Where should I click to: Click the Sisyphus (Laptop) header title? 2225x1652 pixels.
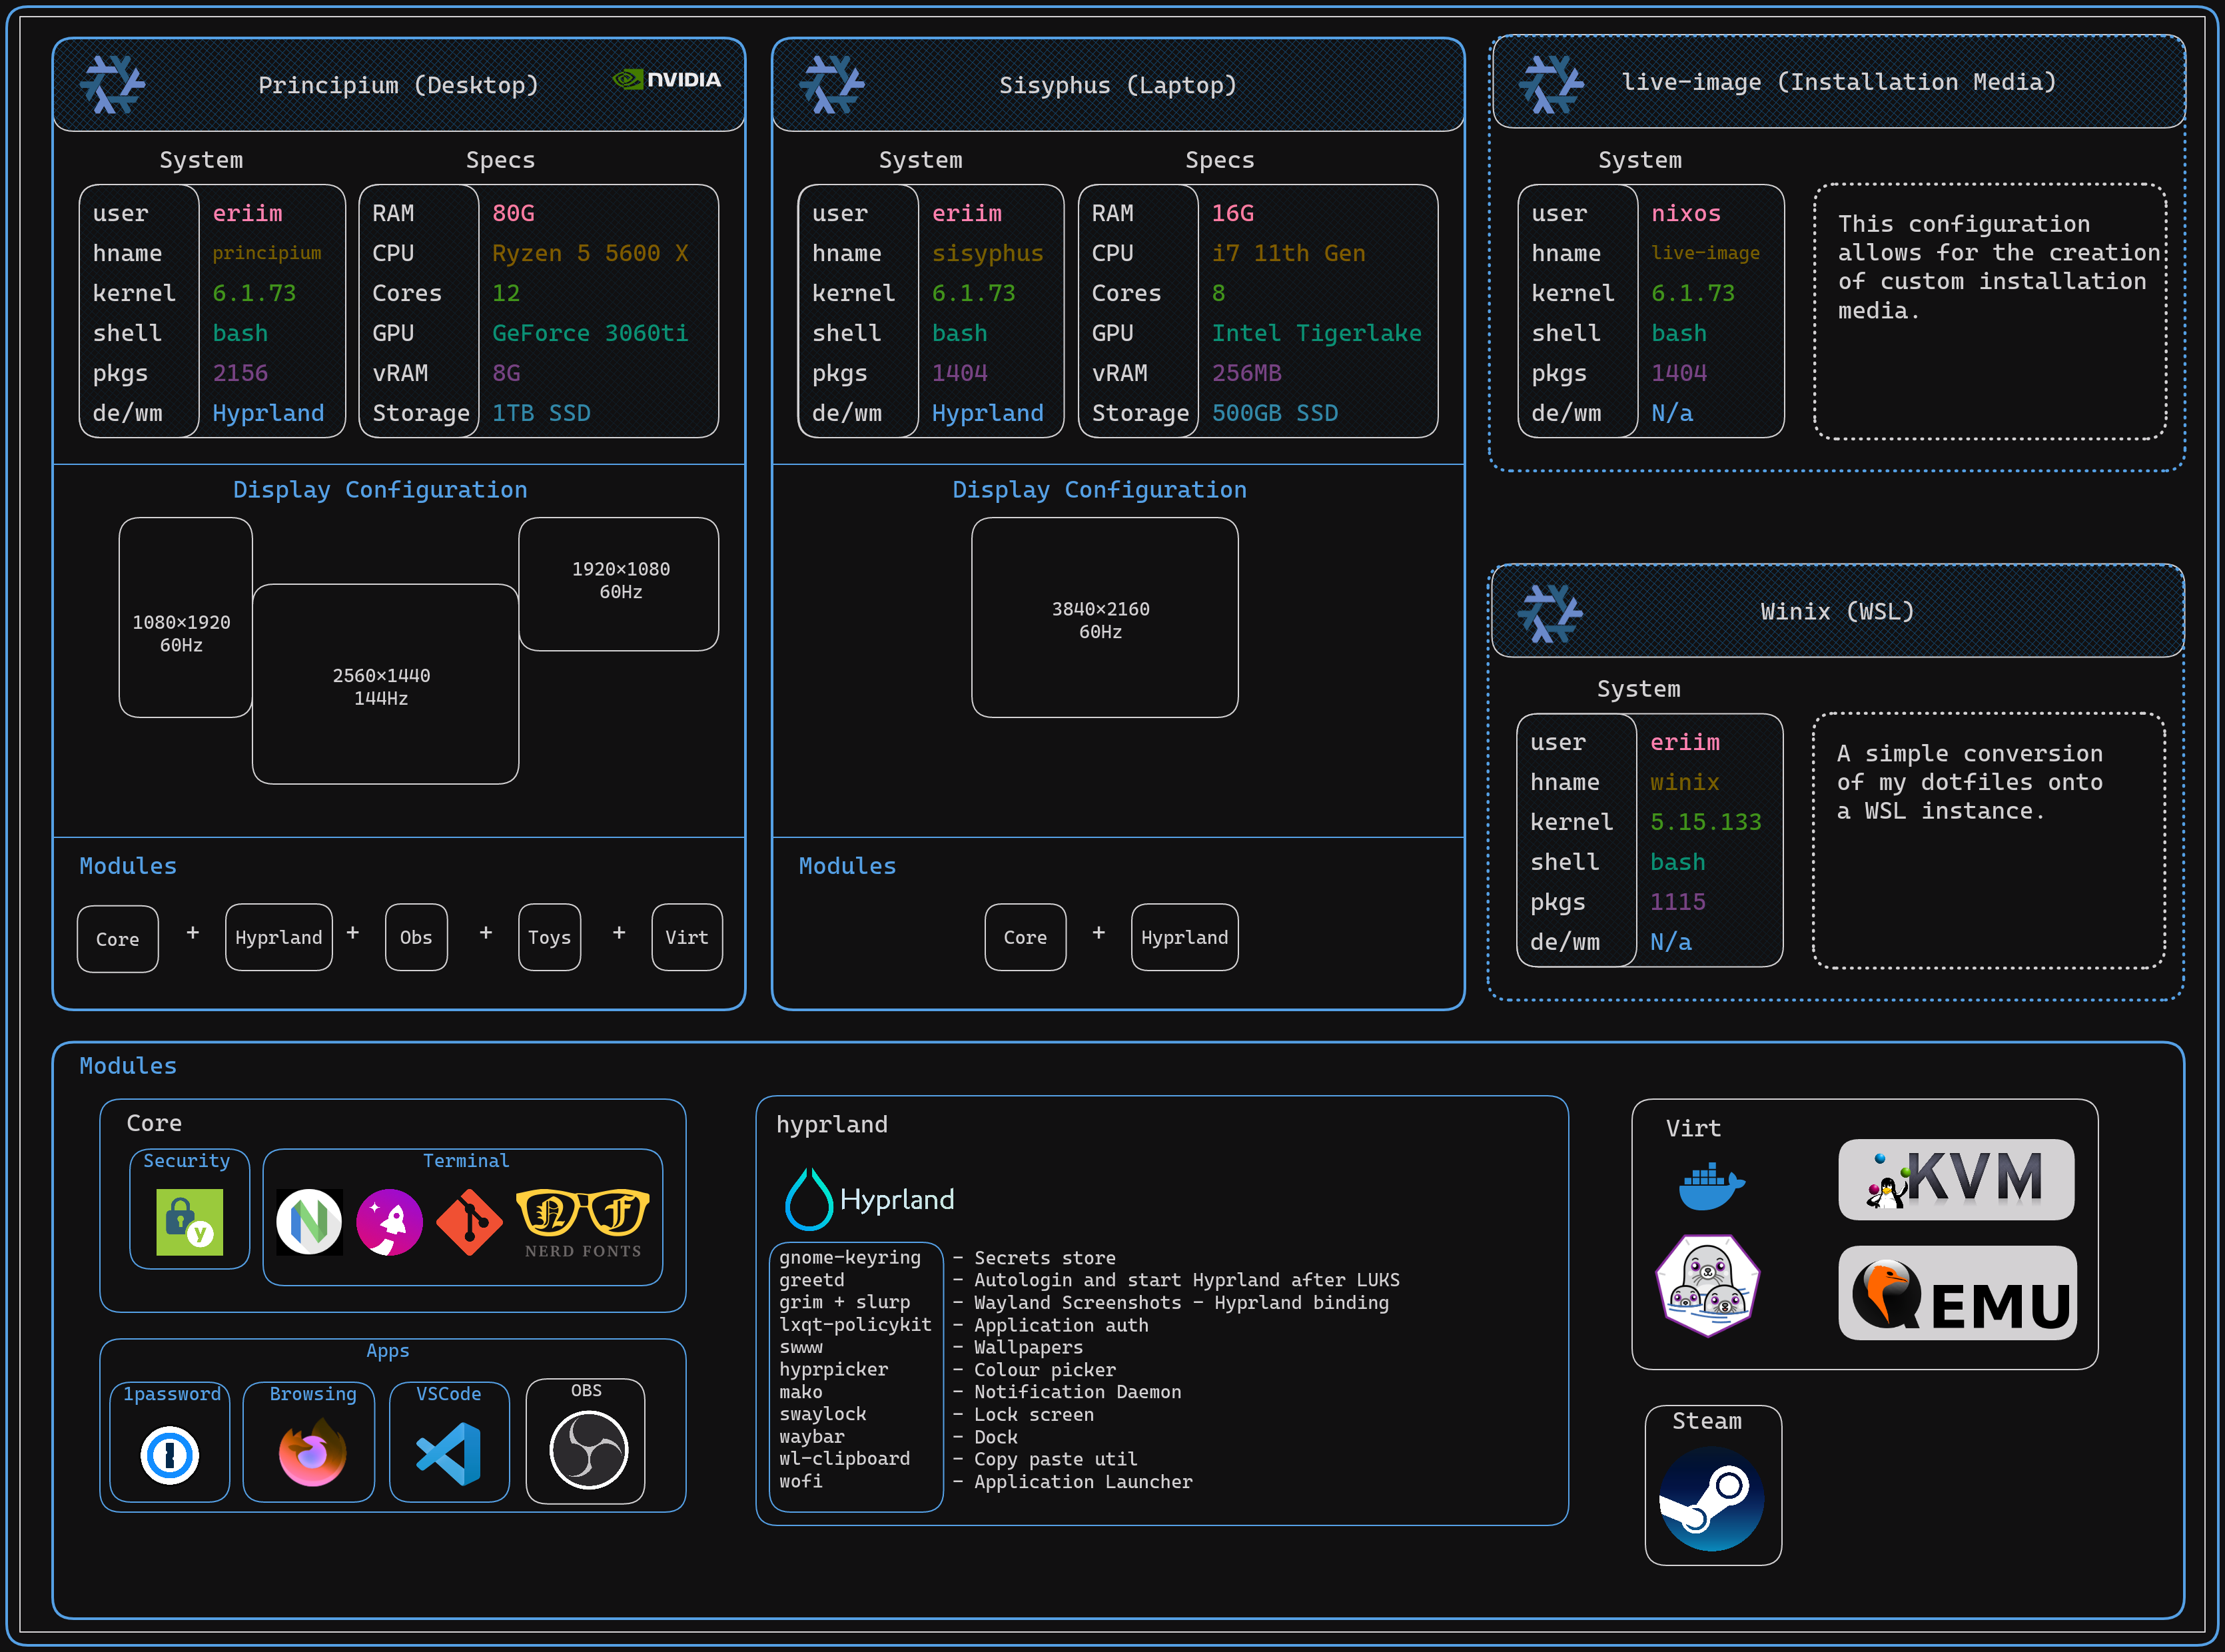(x=1117, y=86)
